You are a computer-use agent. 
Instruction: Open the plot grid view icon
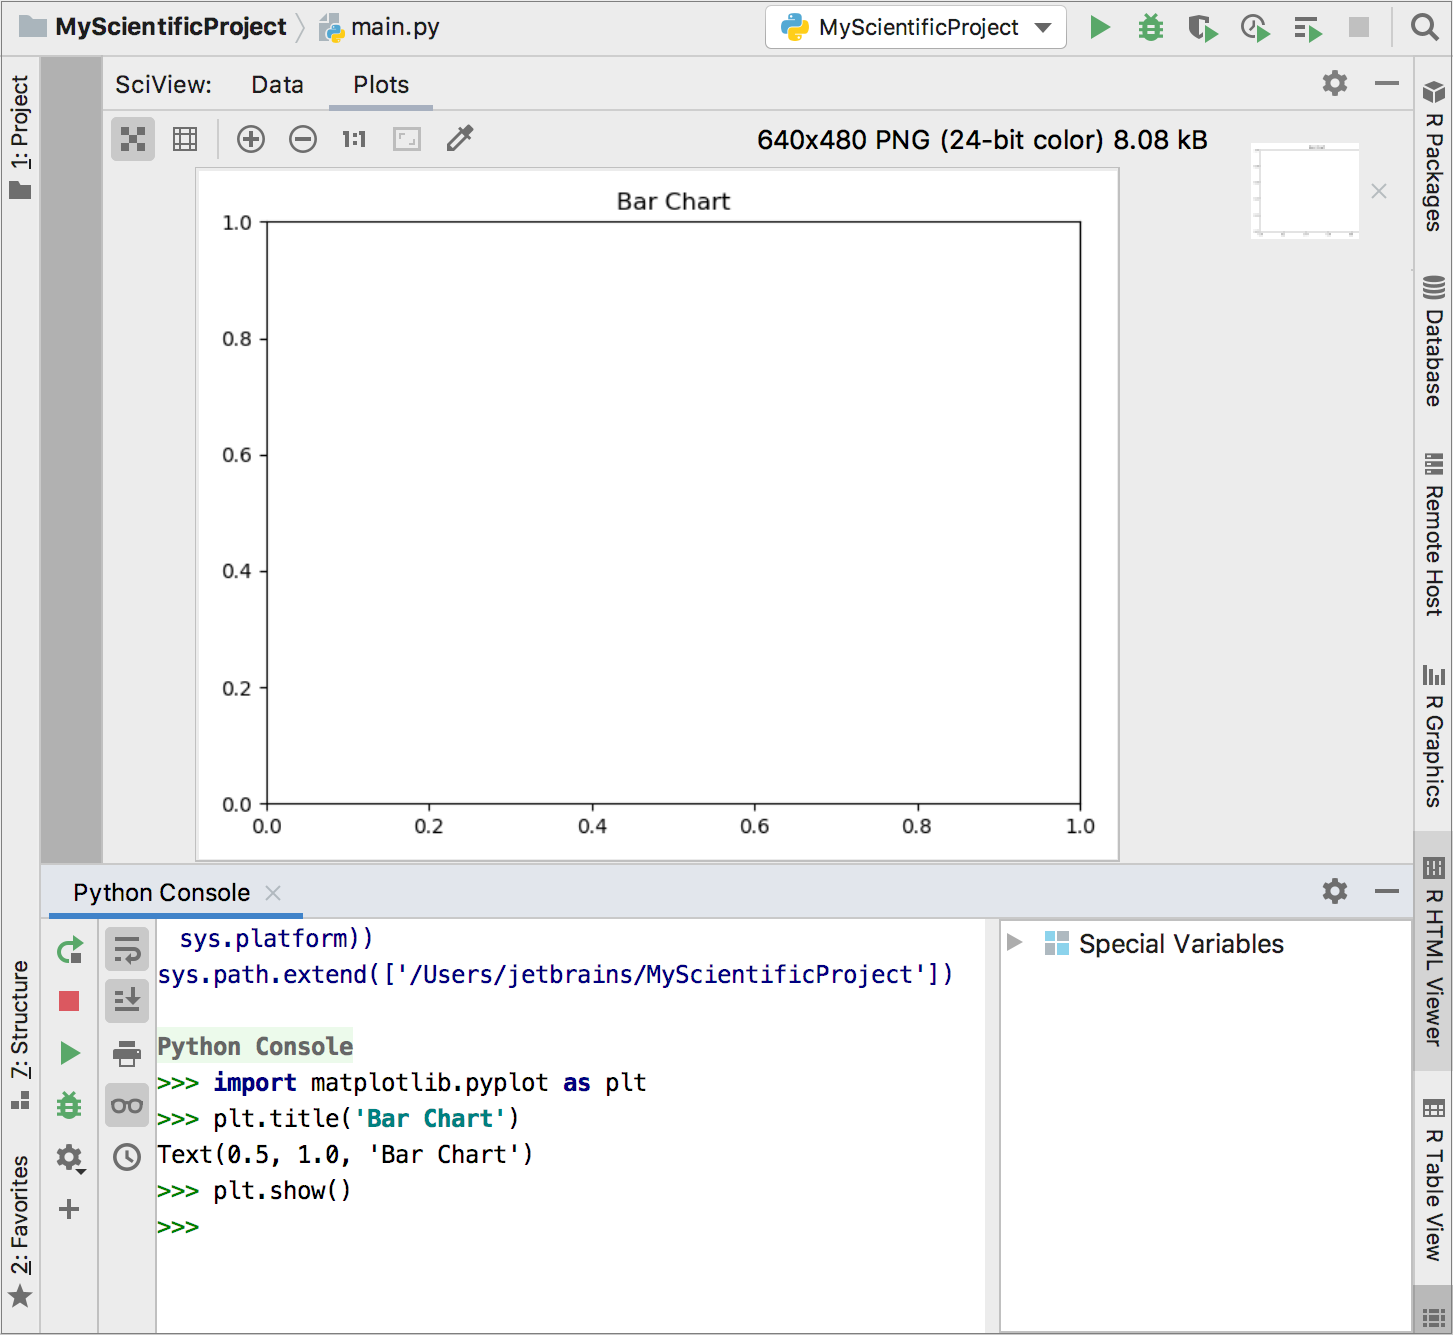[x=184, y=139]
